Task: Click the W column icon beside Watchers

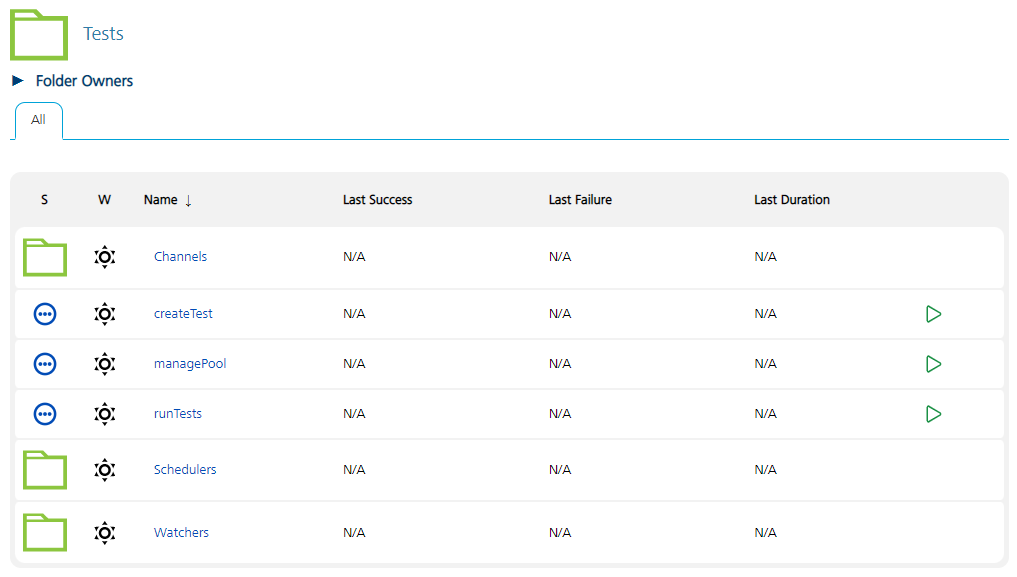Action: click(x=104, y=532)
